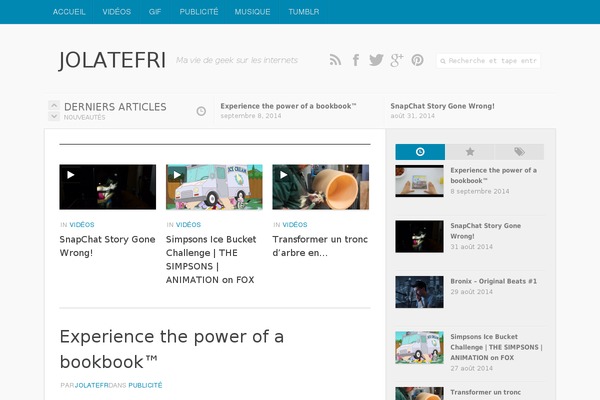Show previous article with up arrow

pyautogui.click(x=54, y=105)
